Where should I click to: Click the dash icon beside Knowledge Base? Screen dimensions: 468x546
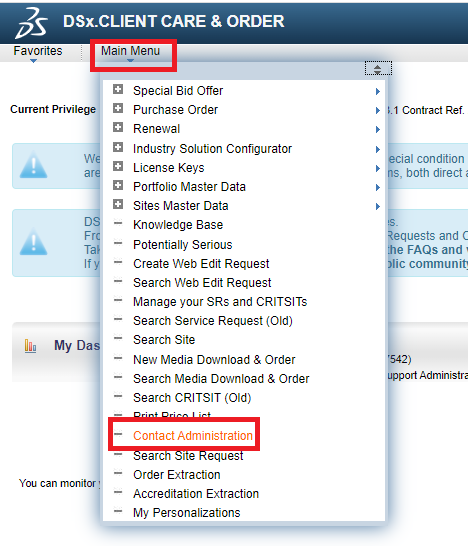[118, 223]
